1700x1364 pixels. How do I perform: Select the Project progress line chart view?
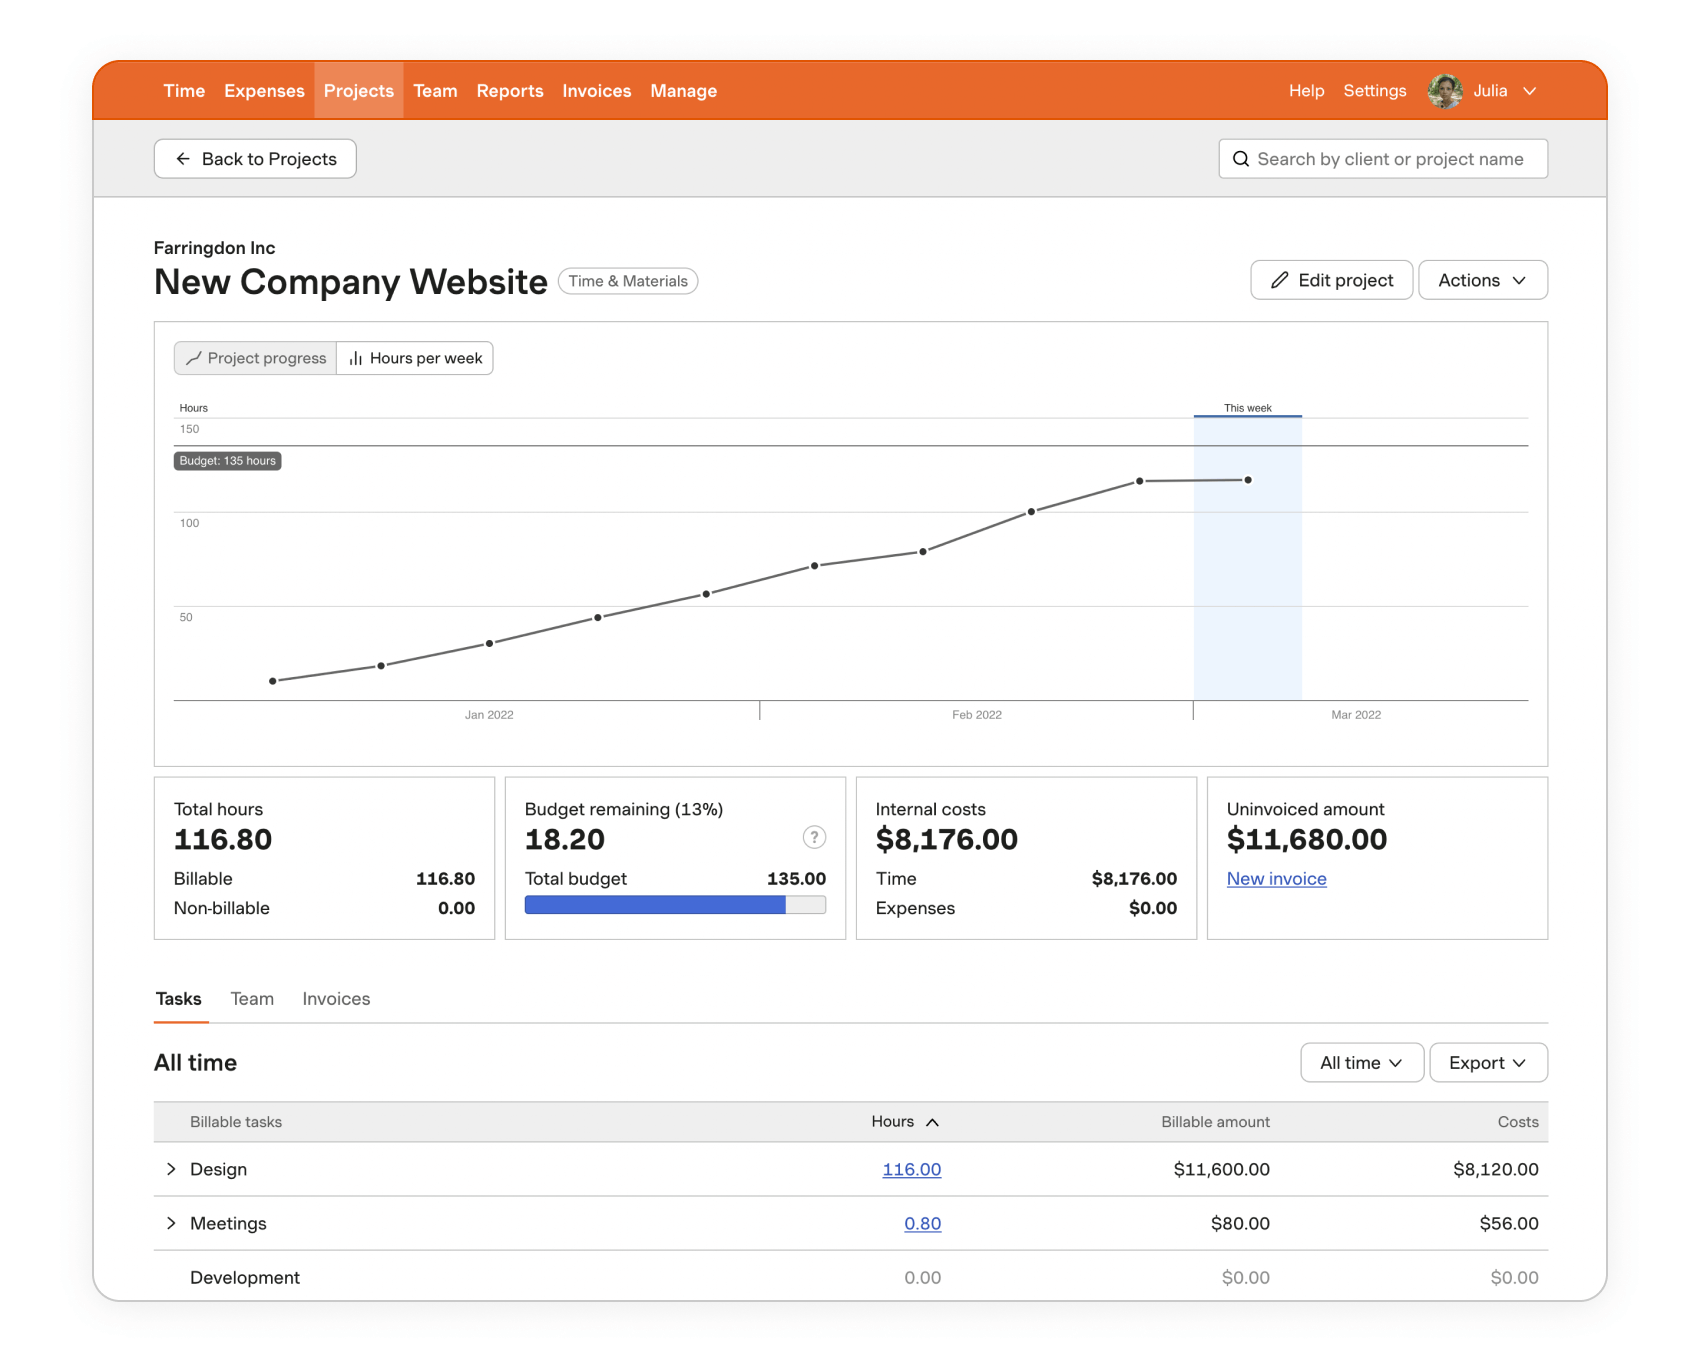(x=254, y=358)
